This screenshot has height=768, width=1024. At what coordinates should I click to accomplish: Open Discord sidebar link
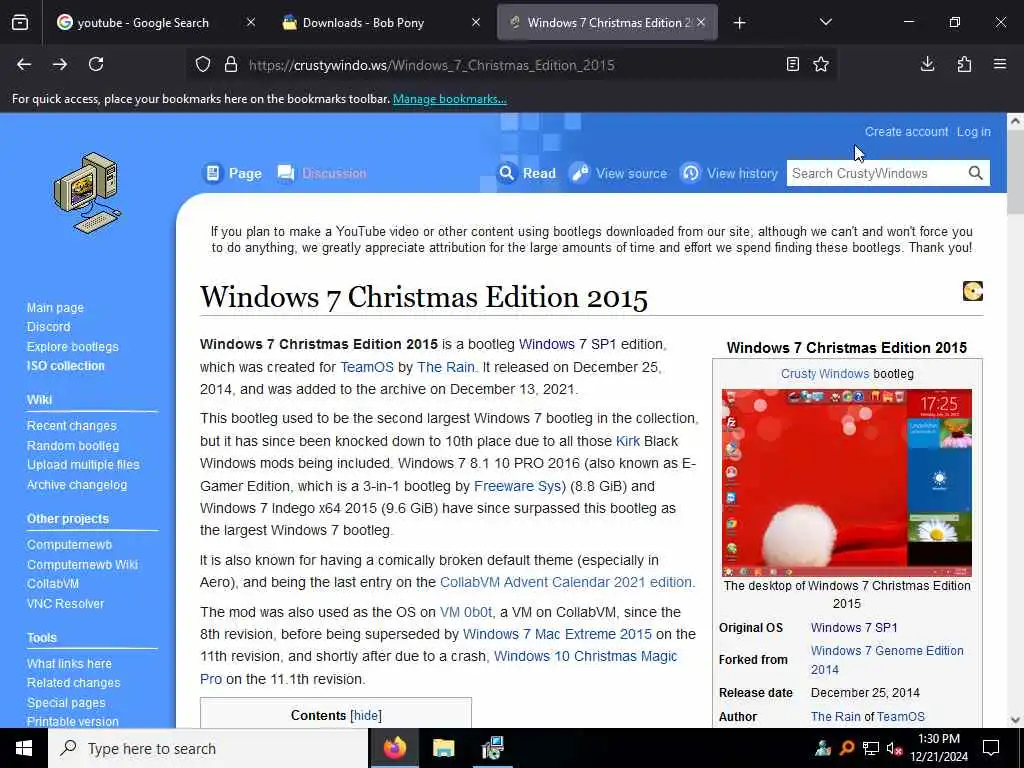[x=48, y=327]
